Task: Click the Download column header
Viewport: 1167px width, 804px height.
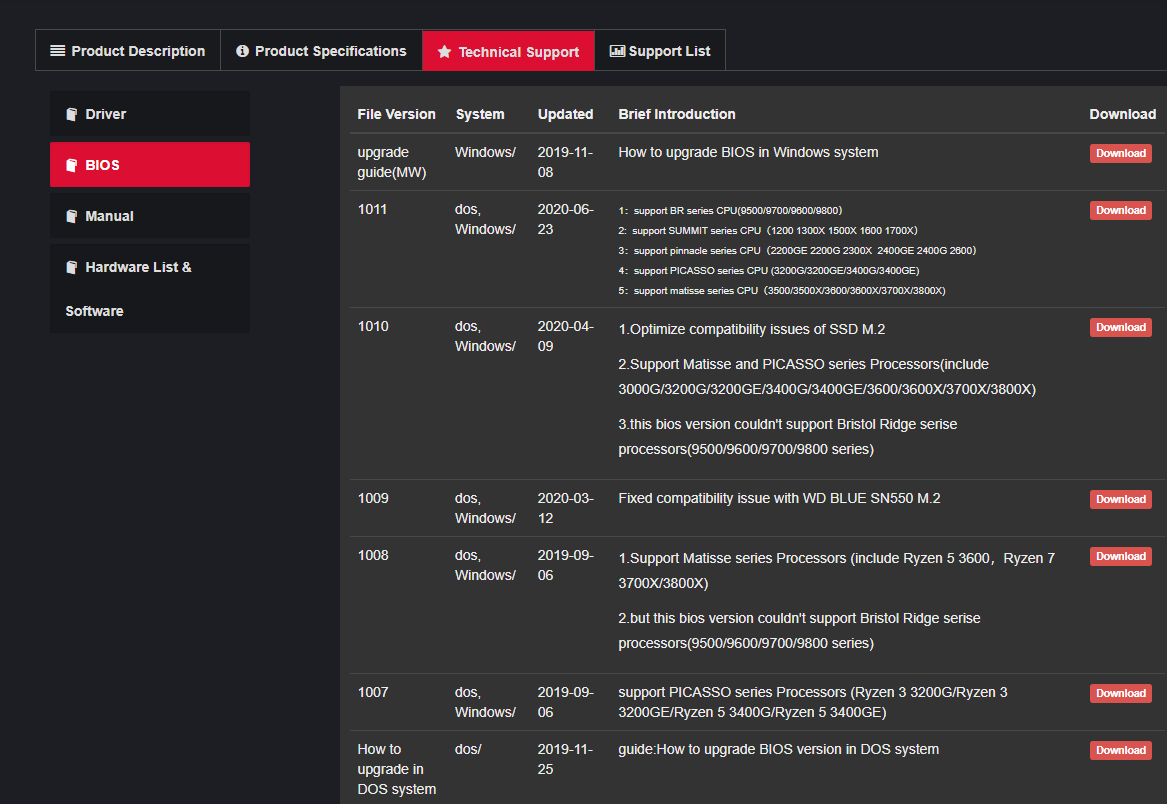Action: 1122,114
